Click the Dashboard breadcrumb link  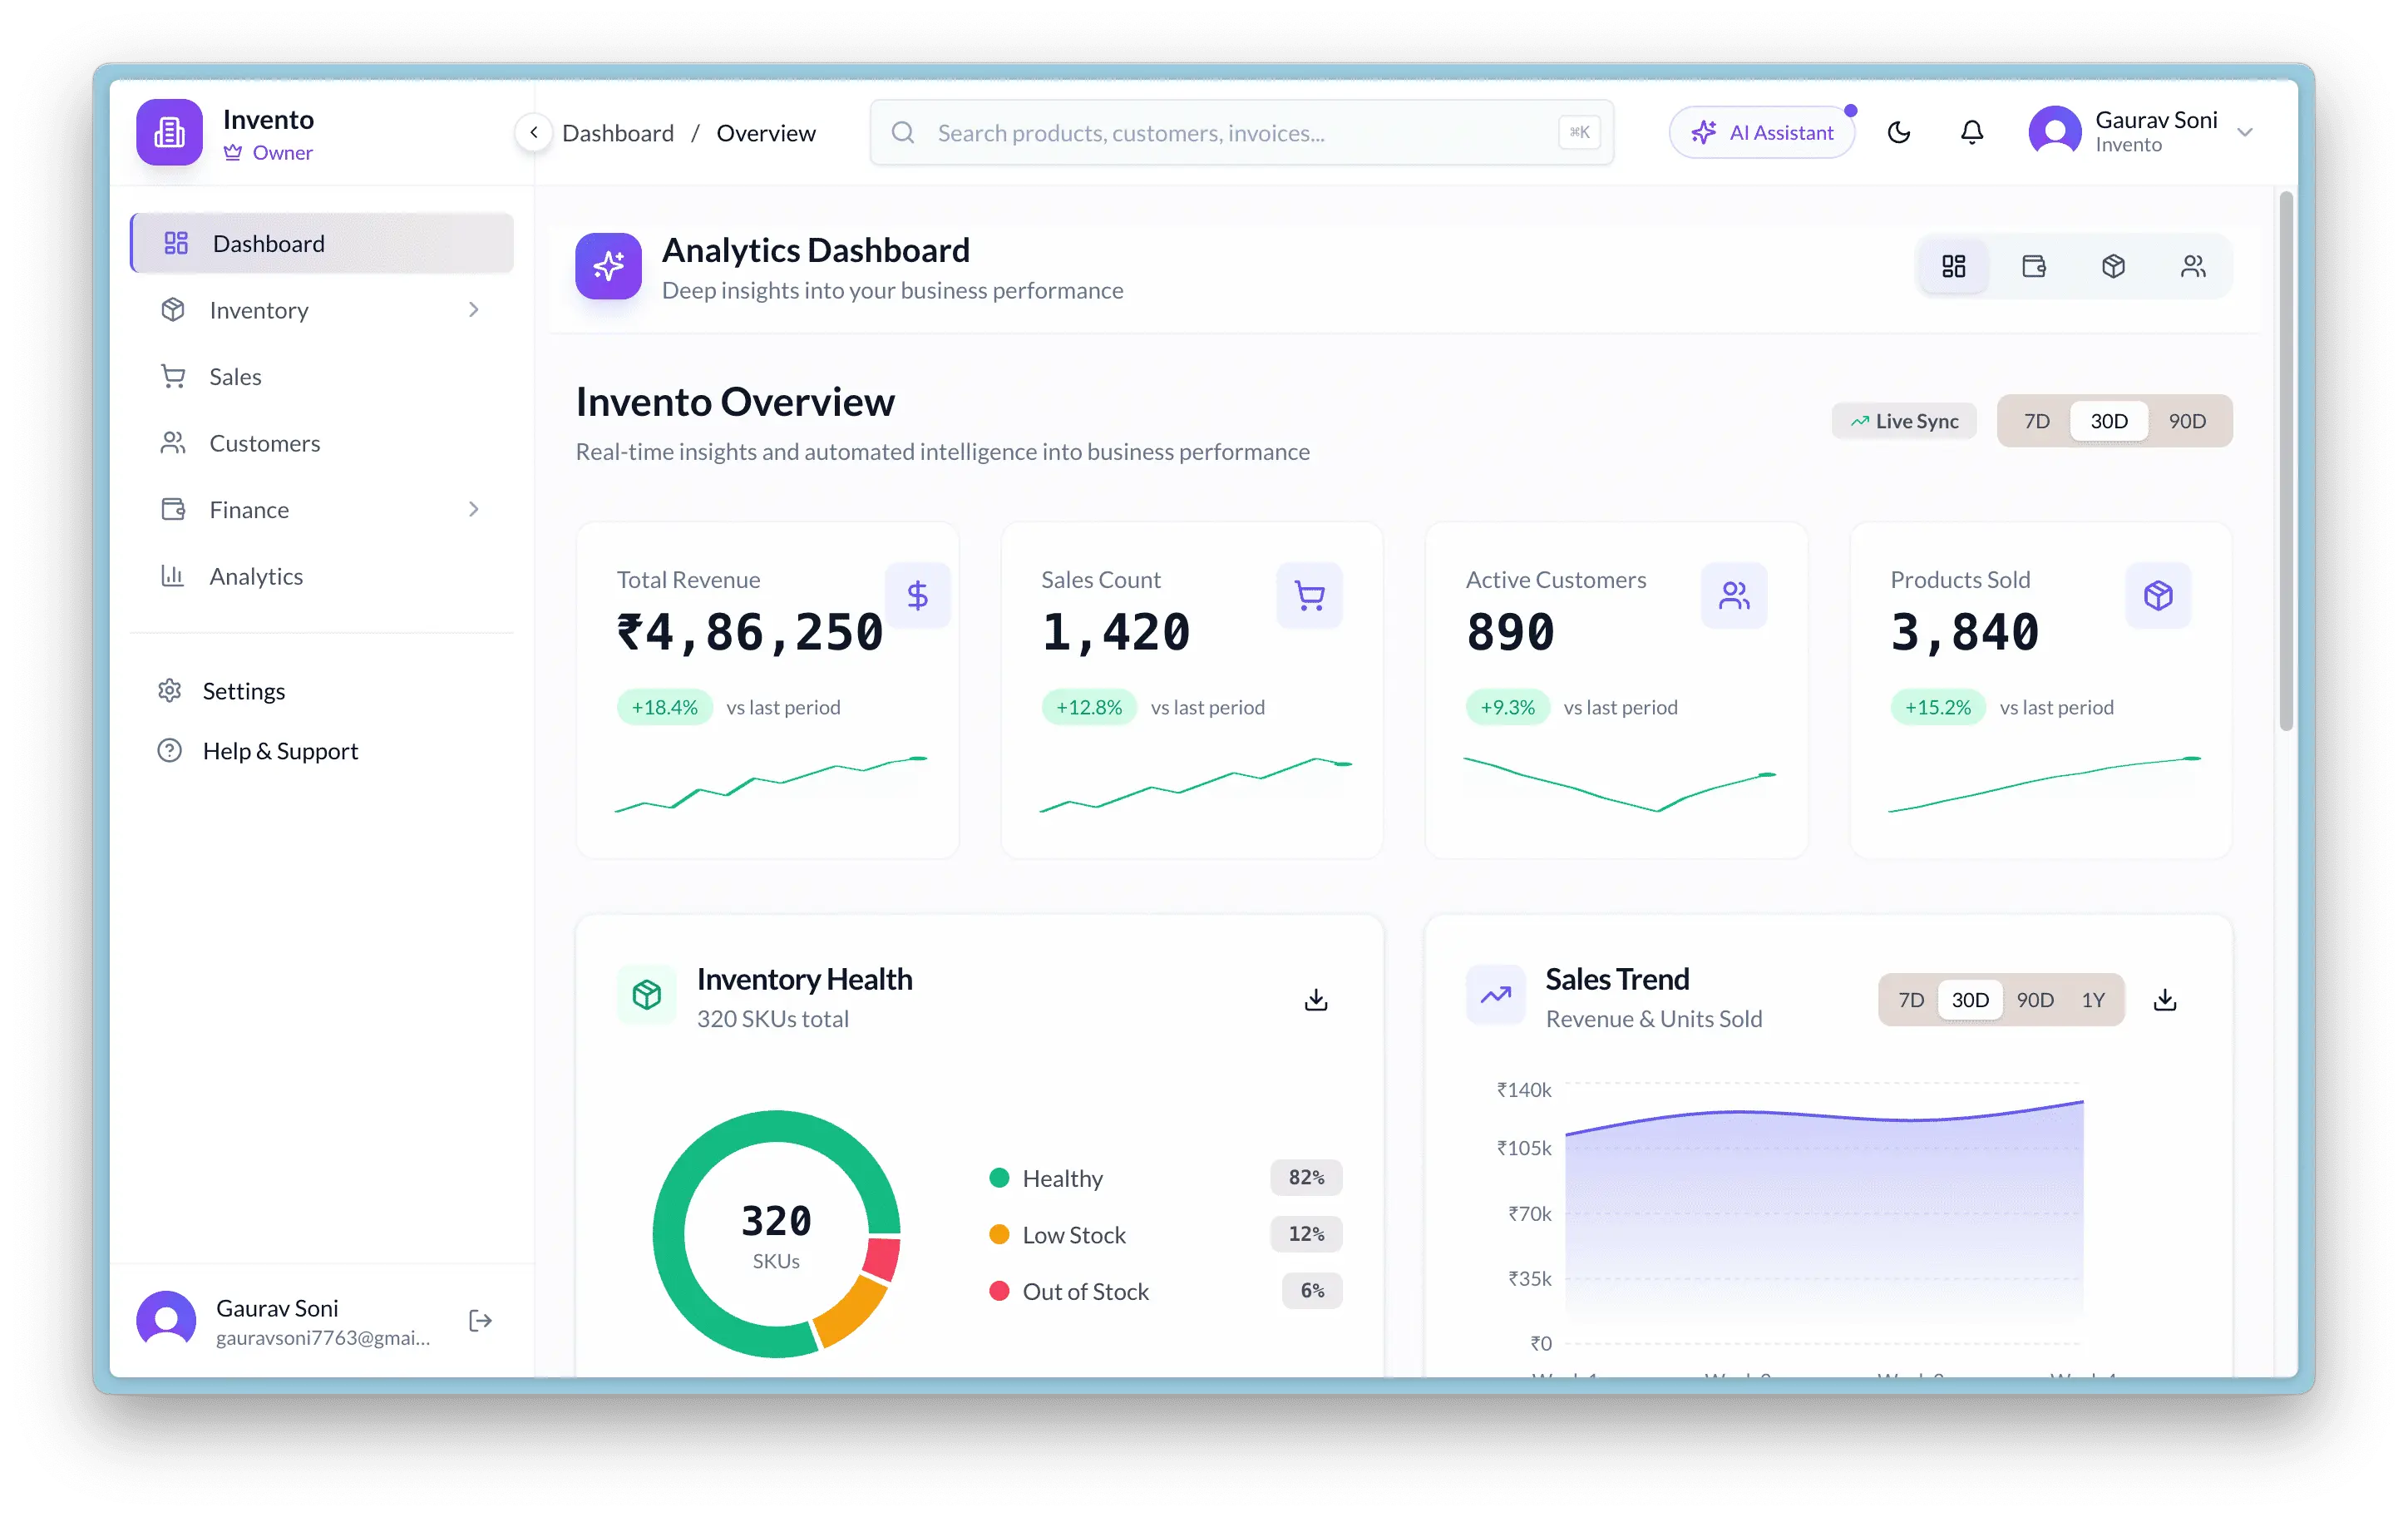coord(617,133)
